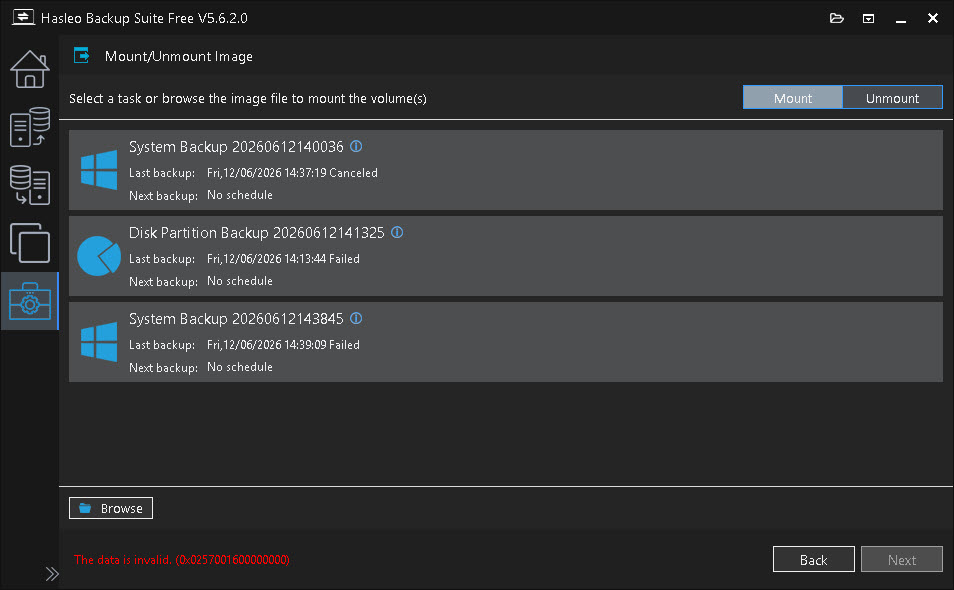
Task: Click pie icon of Disk Partition Backup task
Action: pos(99,256)
